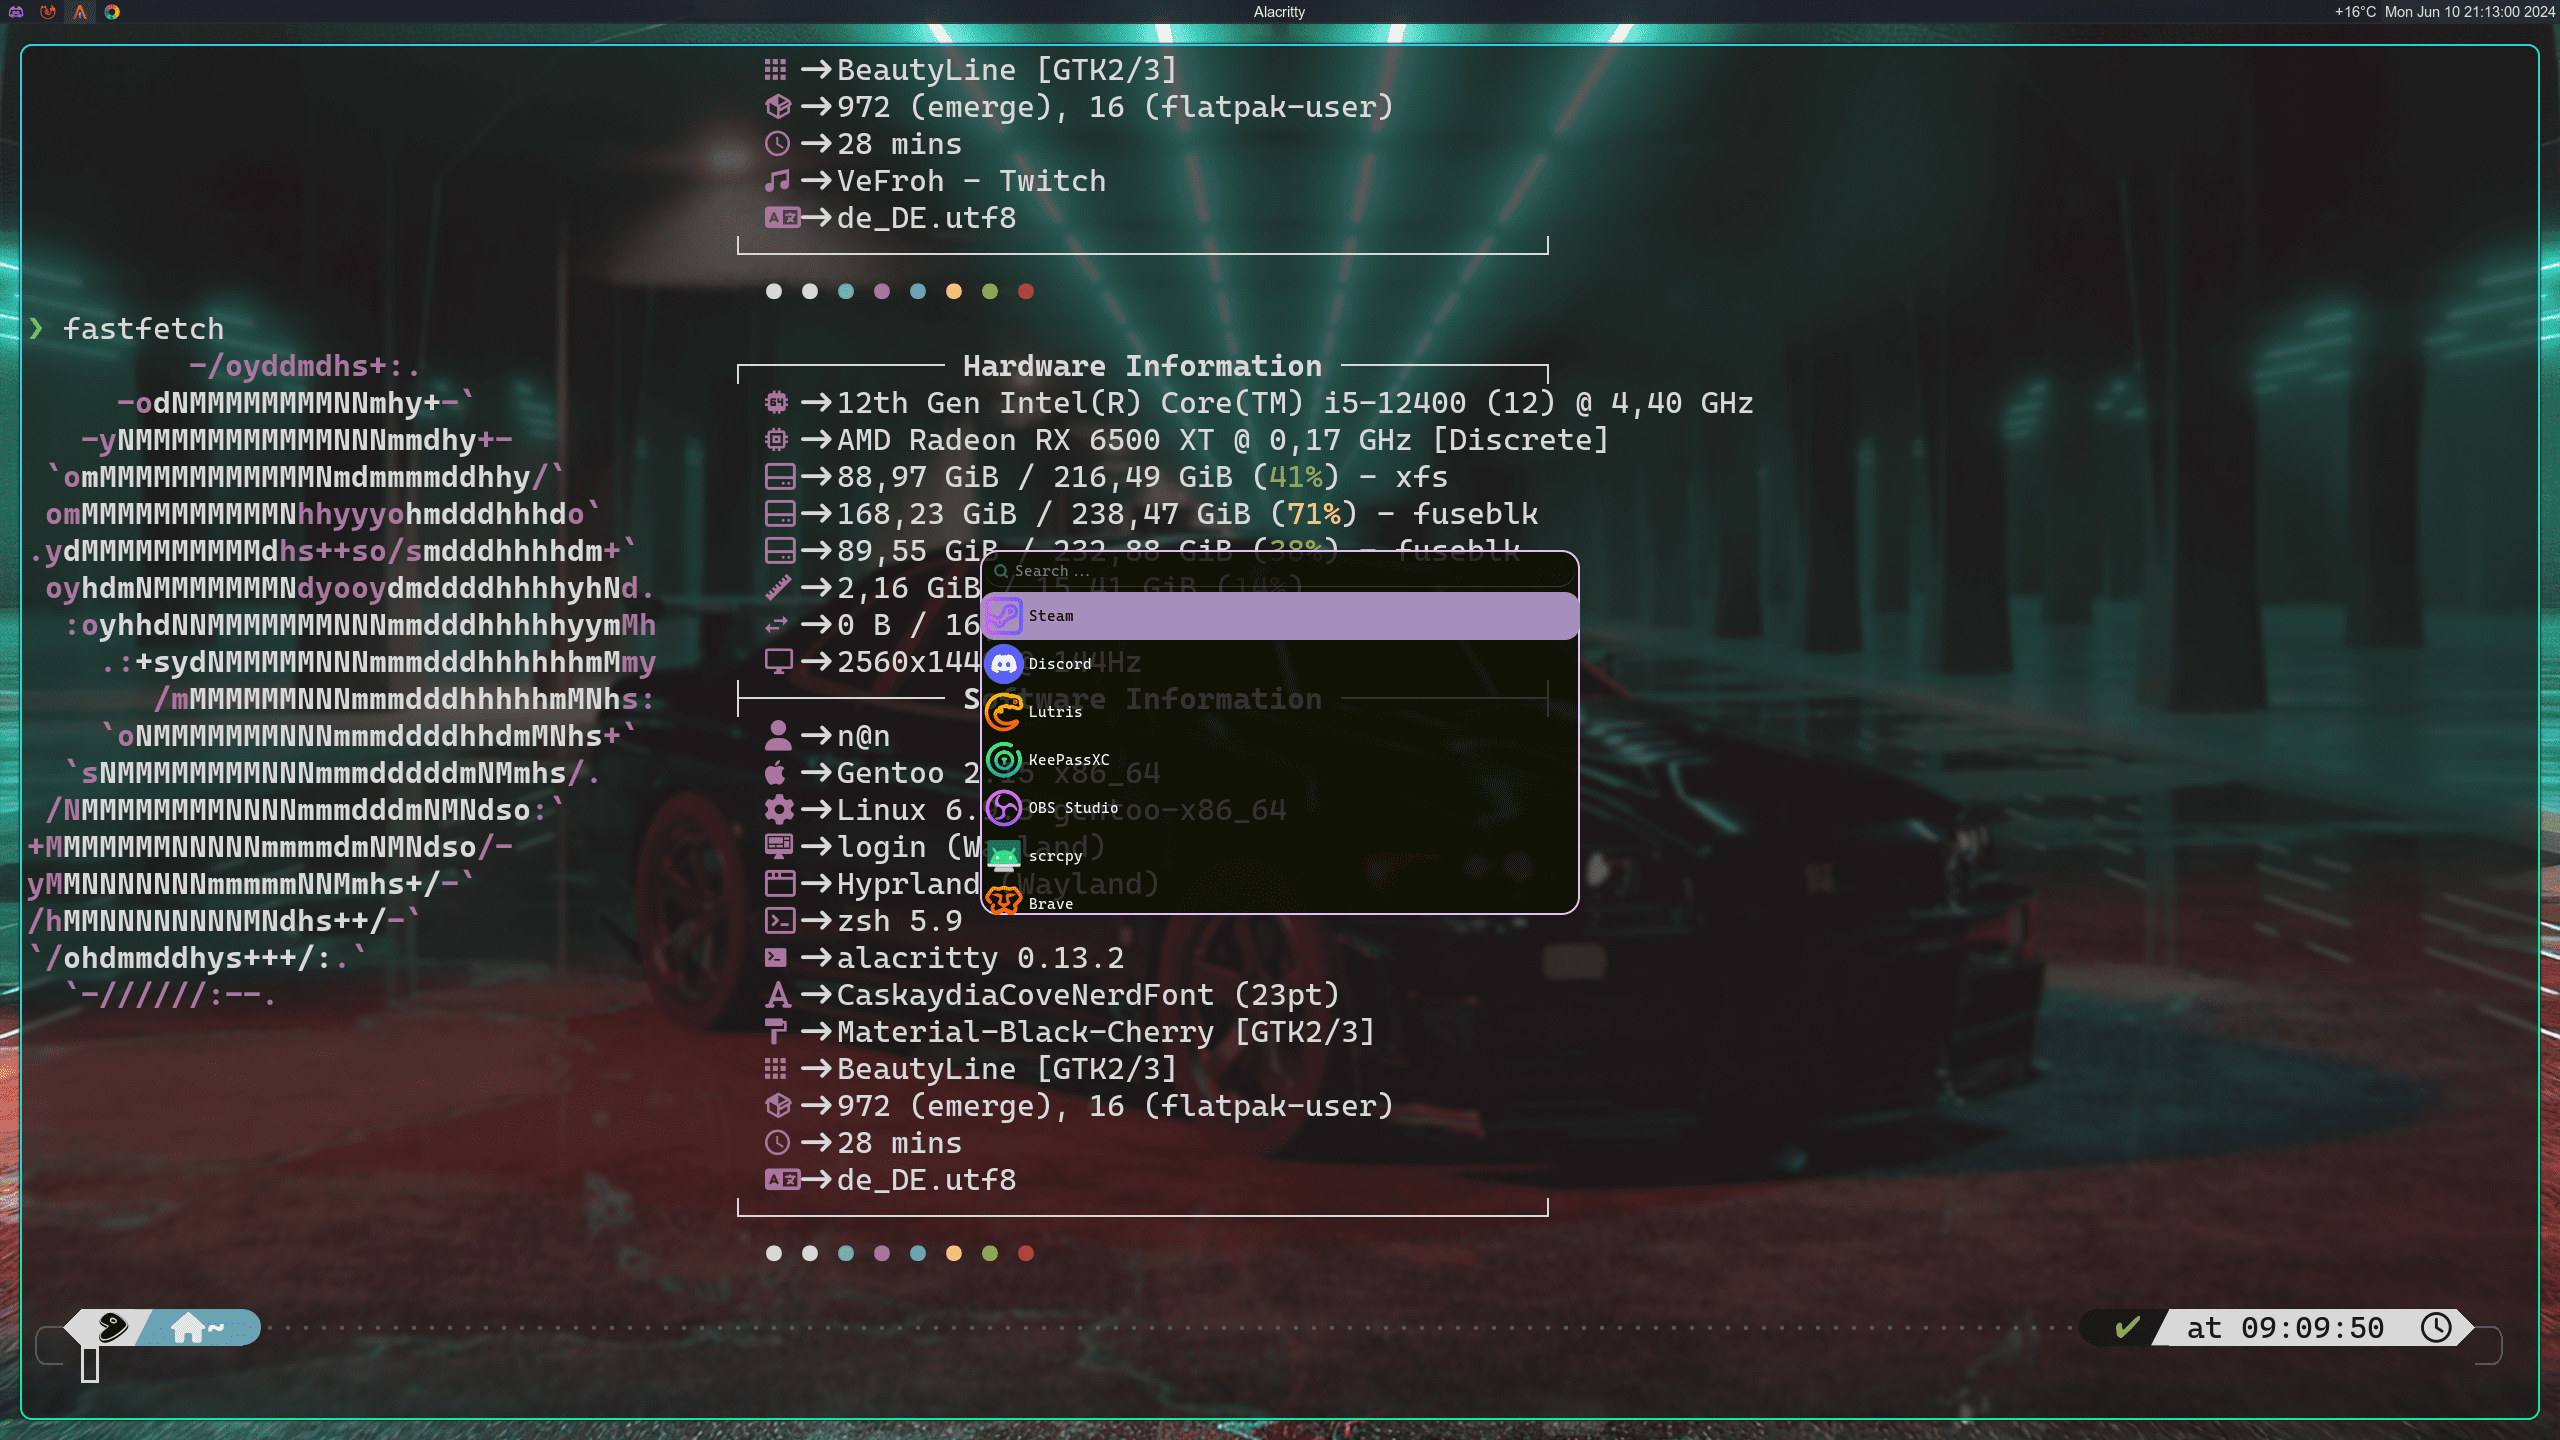Viewport: 2560px width, 1440px height.
Task: Click the 'Hardware Information' header
Action: [x=1142, y=366]
